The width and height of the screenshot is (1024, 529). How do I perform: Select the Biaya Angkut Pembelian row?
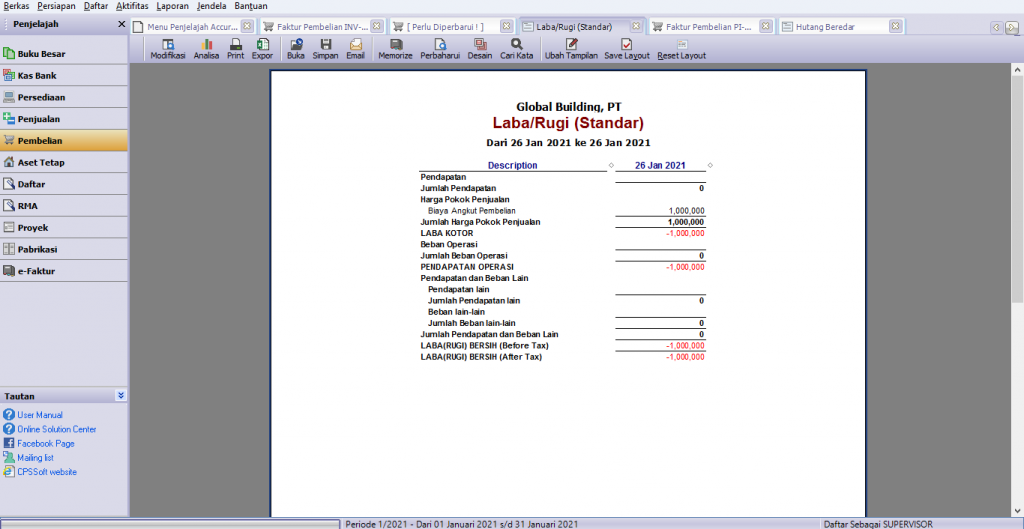click(x=562, y=210)
